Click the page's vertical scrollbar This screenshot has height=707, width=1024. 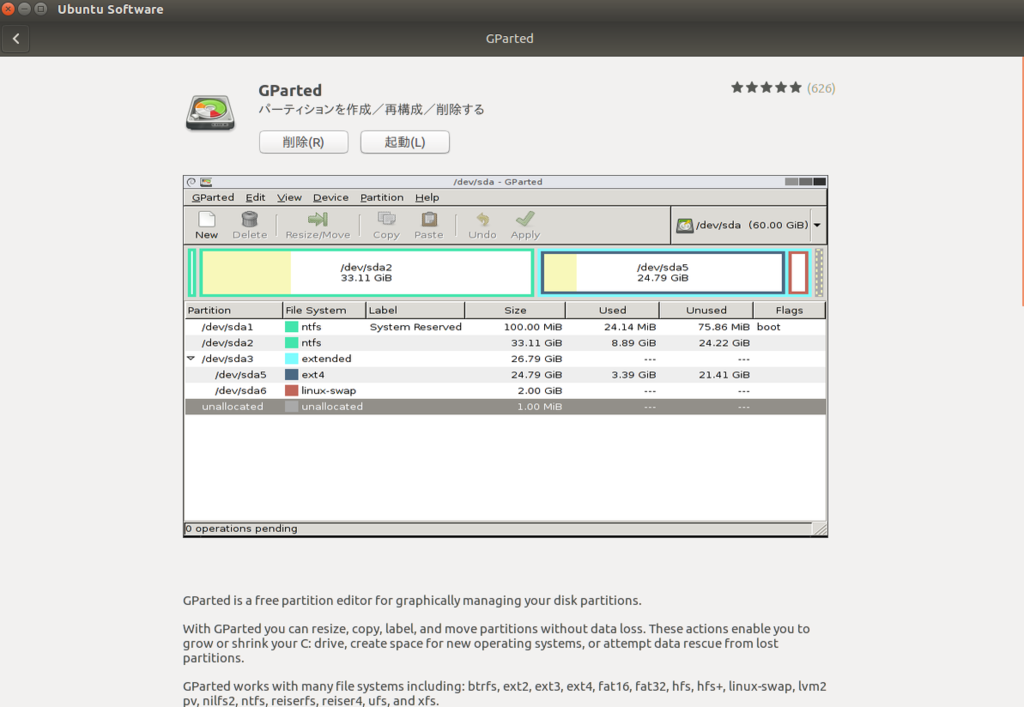coord(1022,181)
